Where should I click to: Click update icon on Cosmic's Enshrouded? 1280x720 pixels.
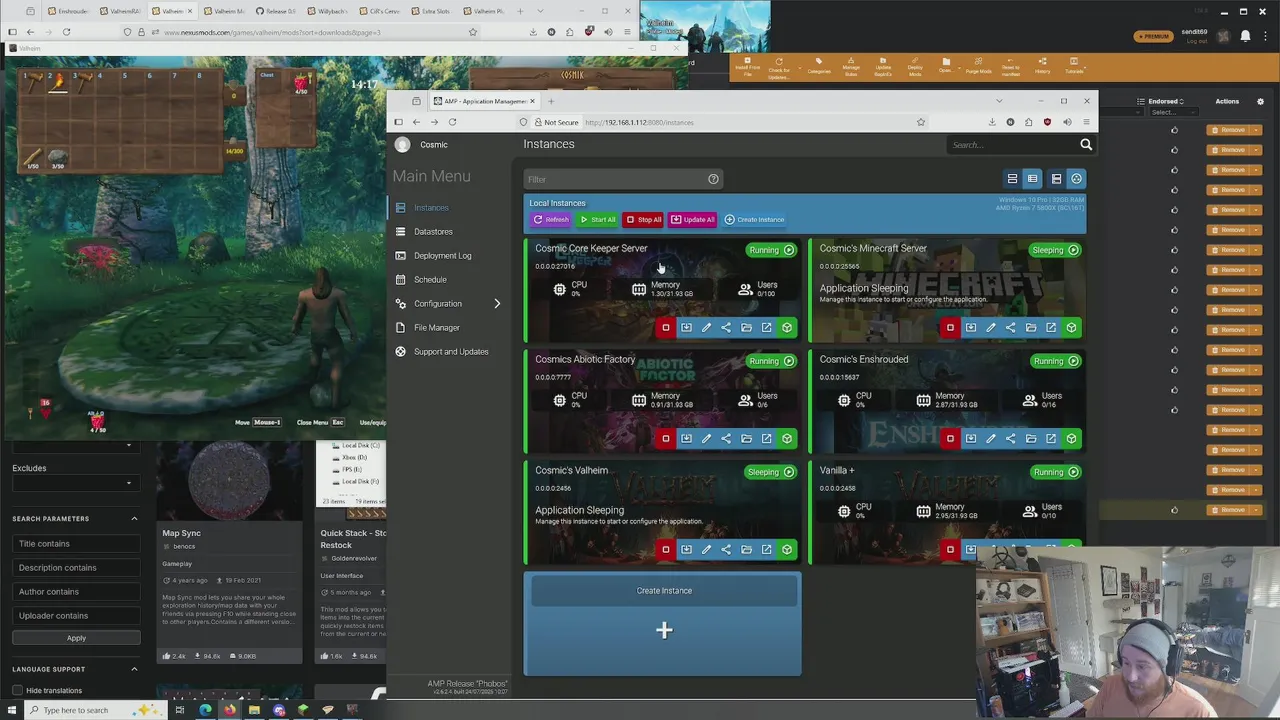[x=970, y=439]
